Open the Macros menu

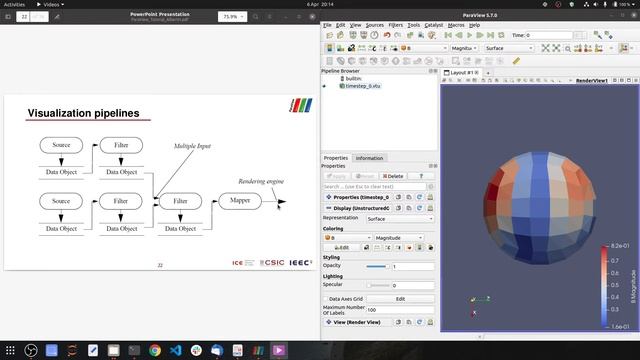pyautogui.click(x=456, y=25)
